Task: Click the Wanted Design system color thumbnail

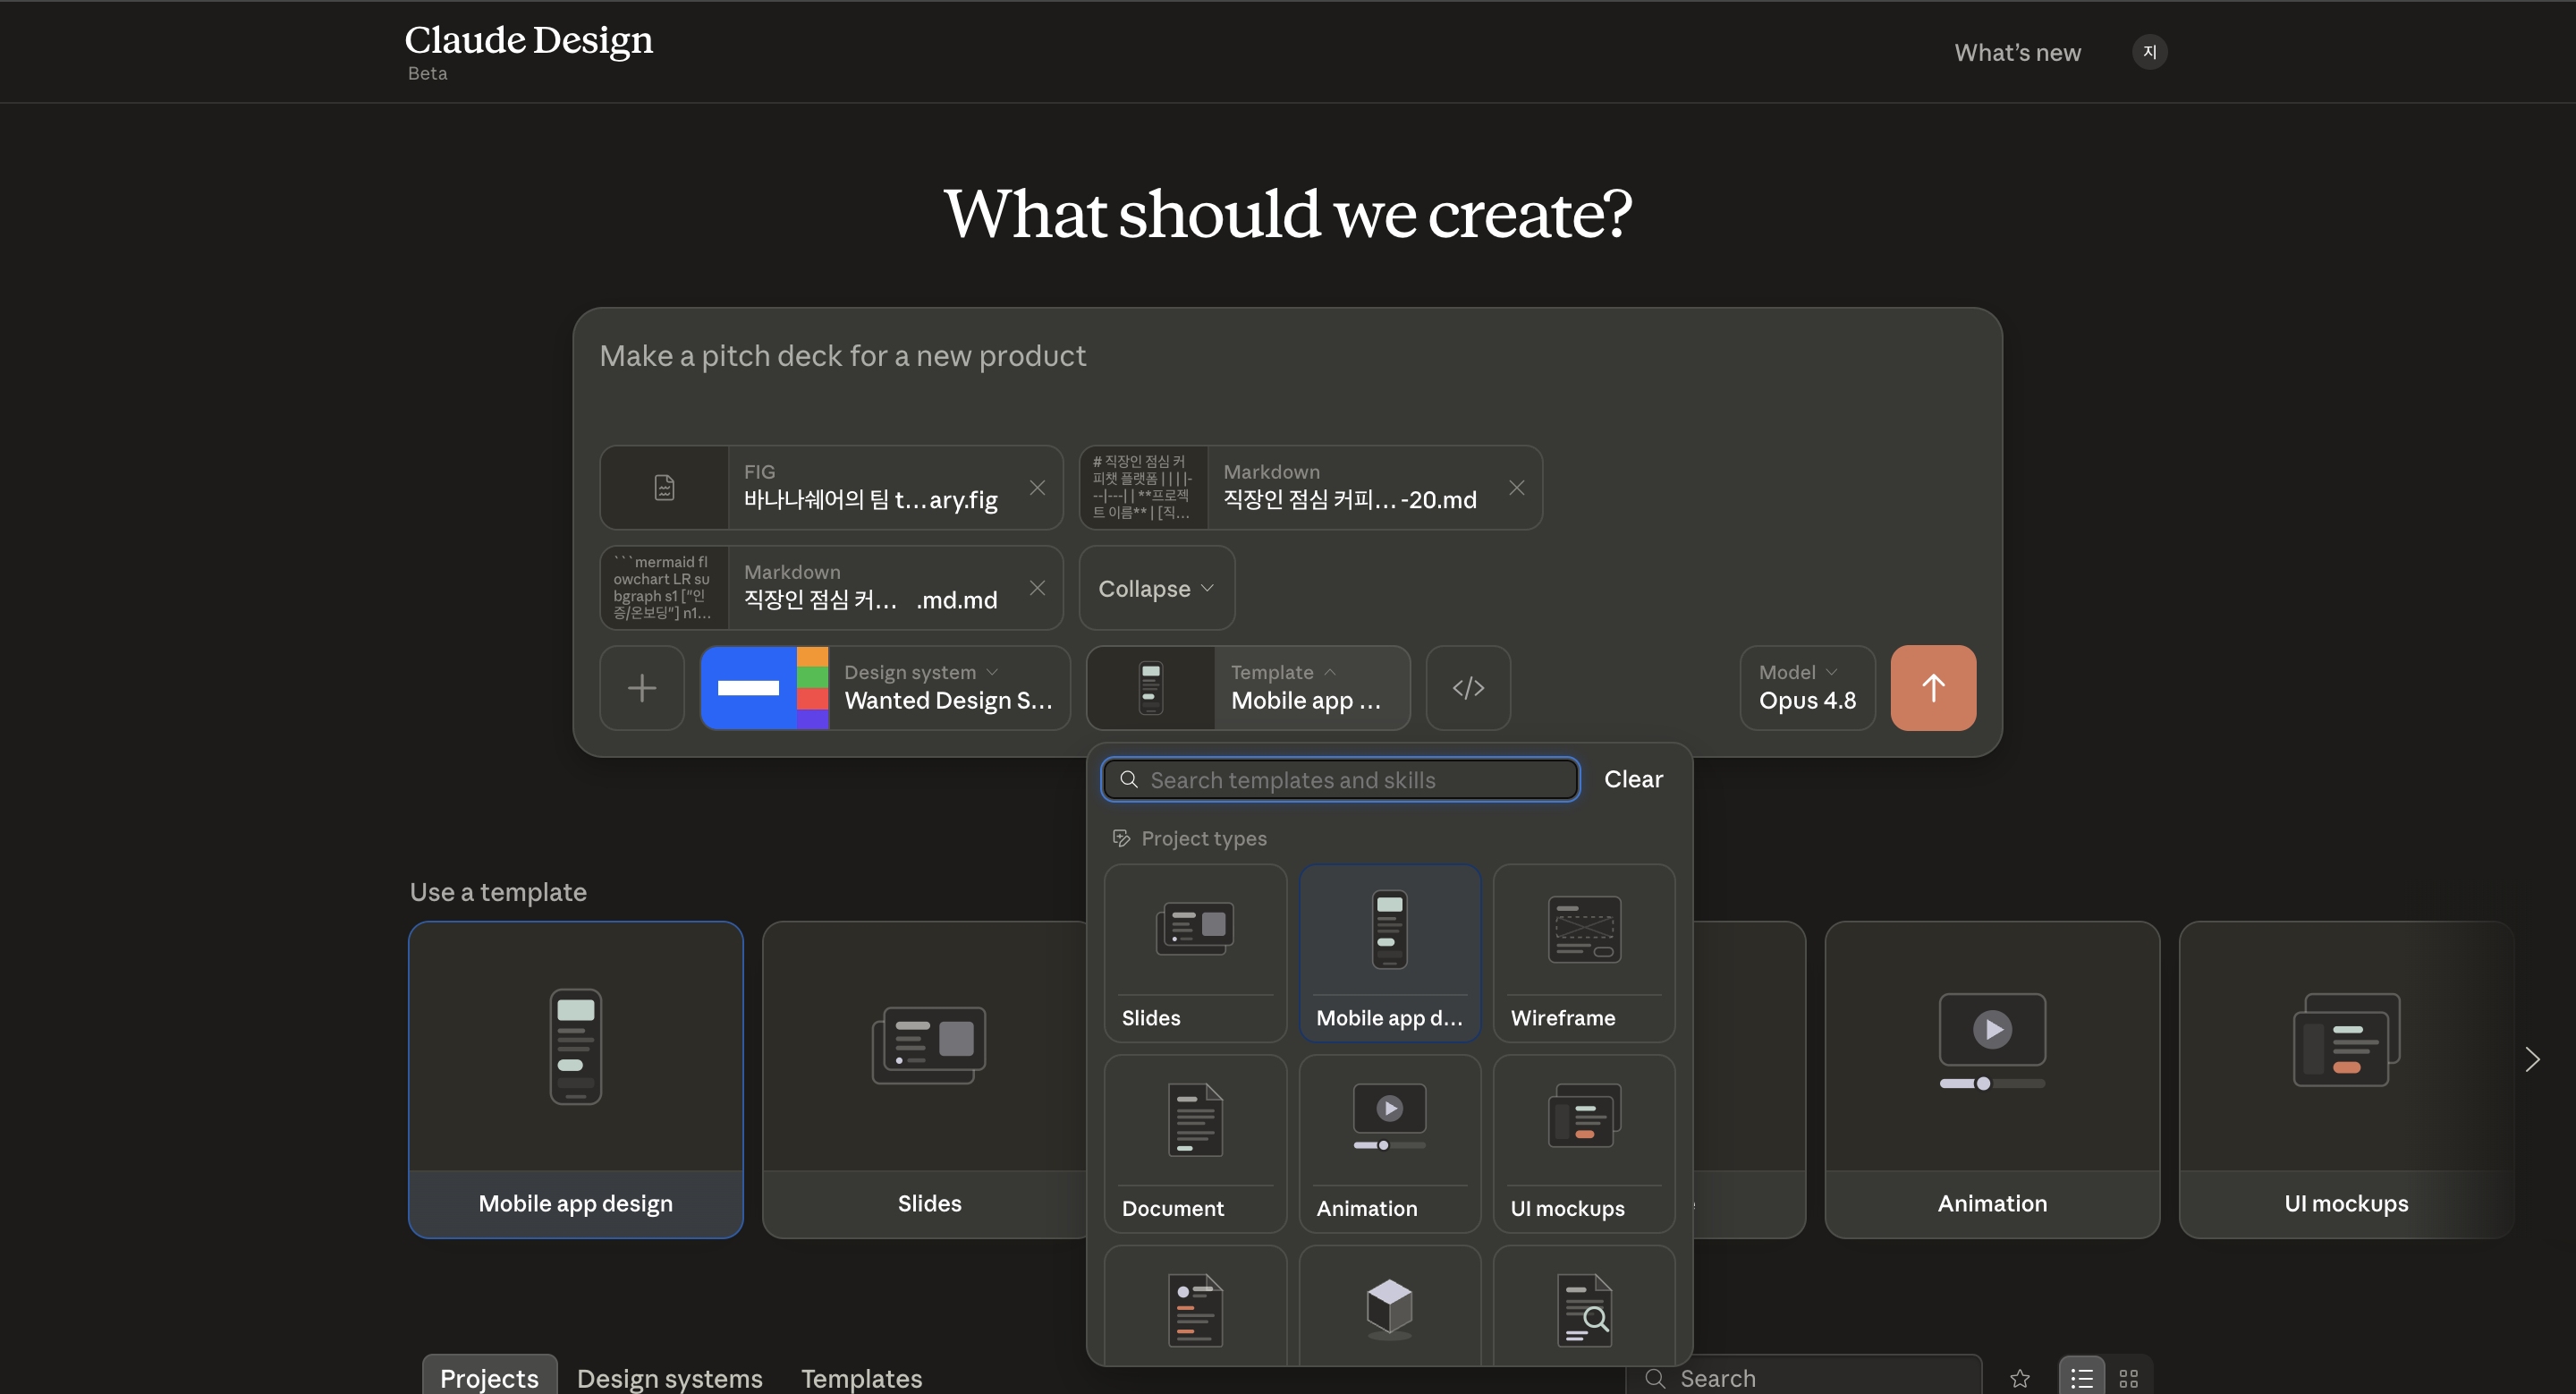Action: click(765, 688)
